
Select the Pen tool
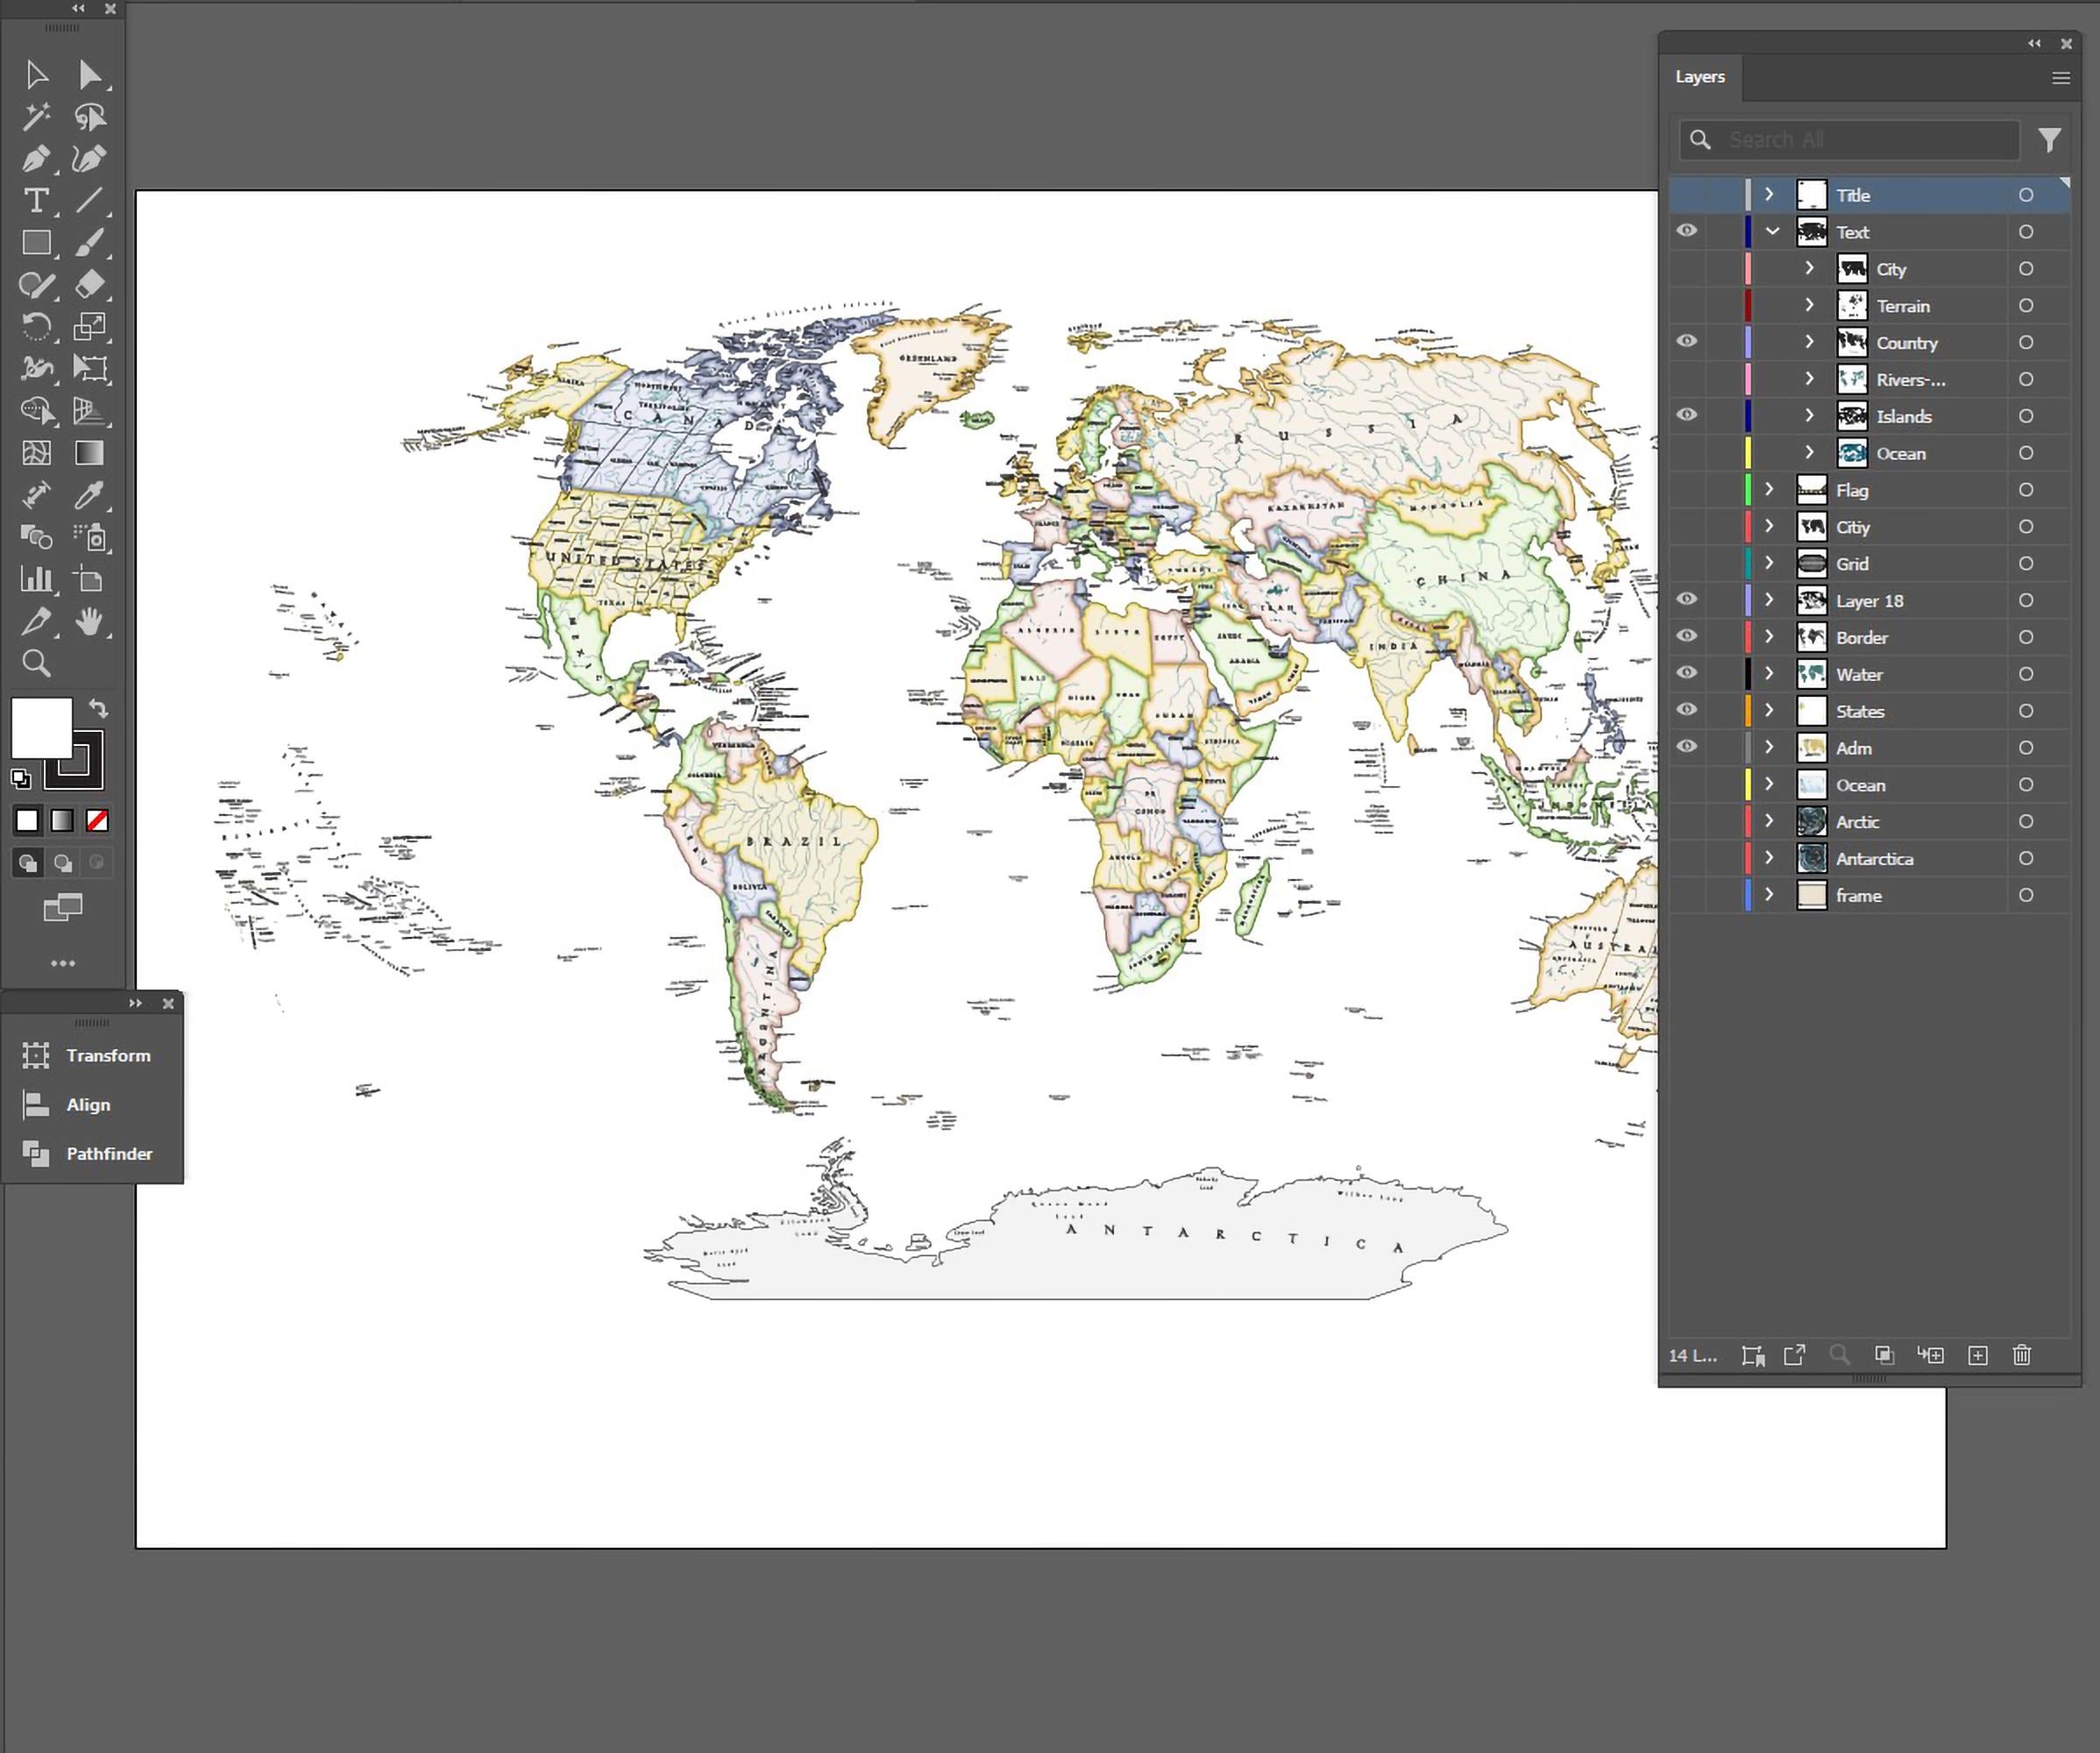tap(37, 159)
